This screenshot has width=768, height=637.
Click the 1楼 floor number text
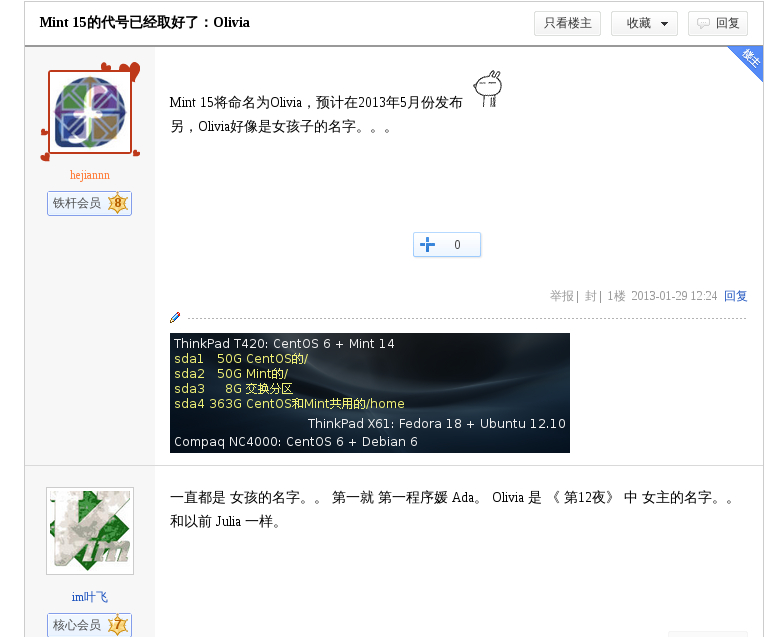(616, 296)
